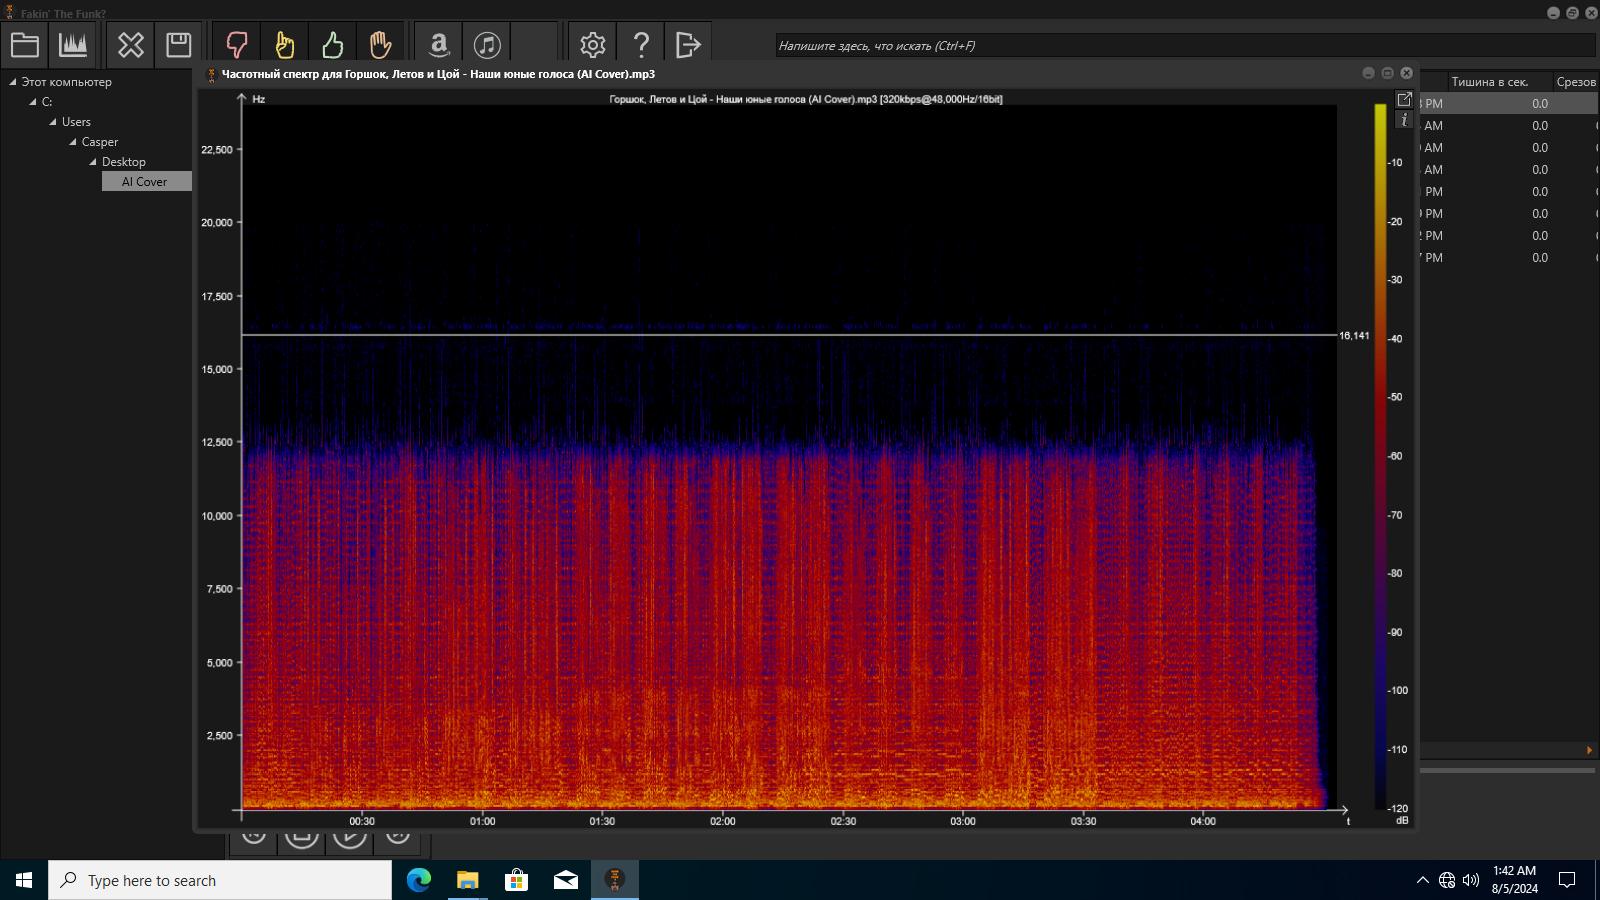
Task: Pop out spectrum with external window icon
Action: coord(1404,99)
